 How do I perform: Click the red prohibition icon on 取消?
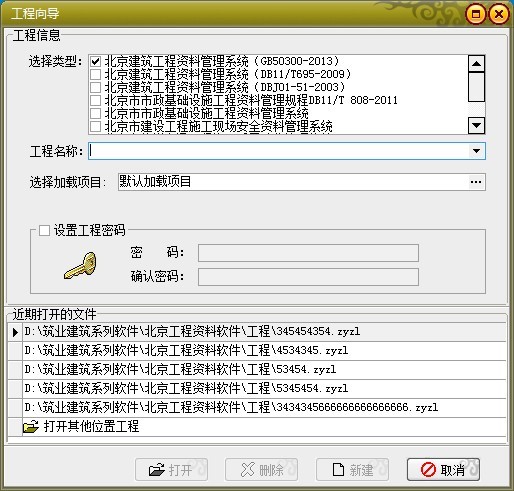pyautogui.click(x=428, y=470)
